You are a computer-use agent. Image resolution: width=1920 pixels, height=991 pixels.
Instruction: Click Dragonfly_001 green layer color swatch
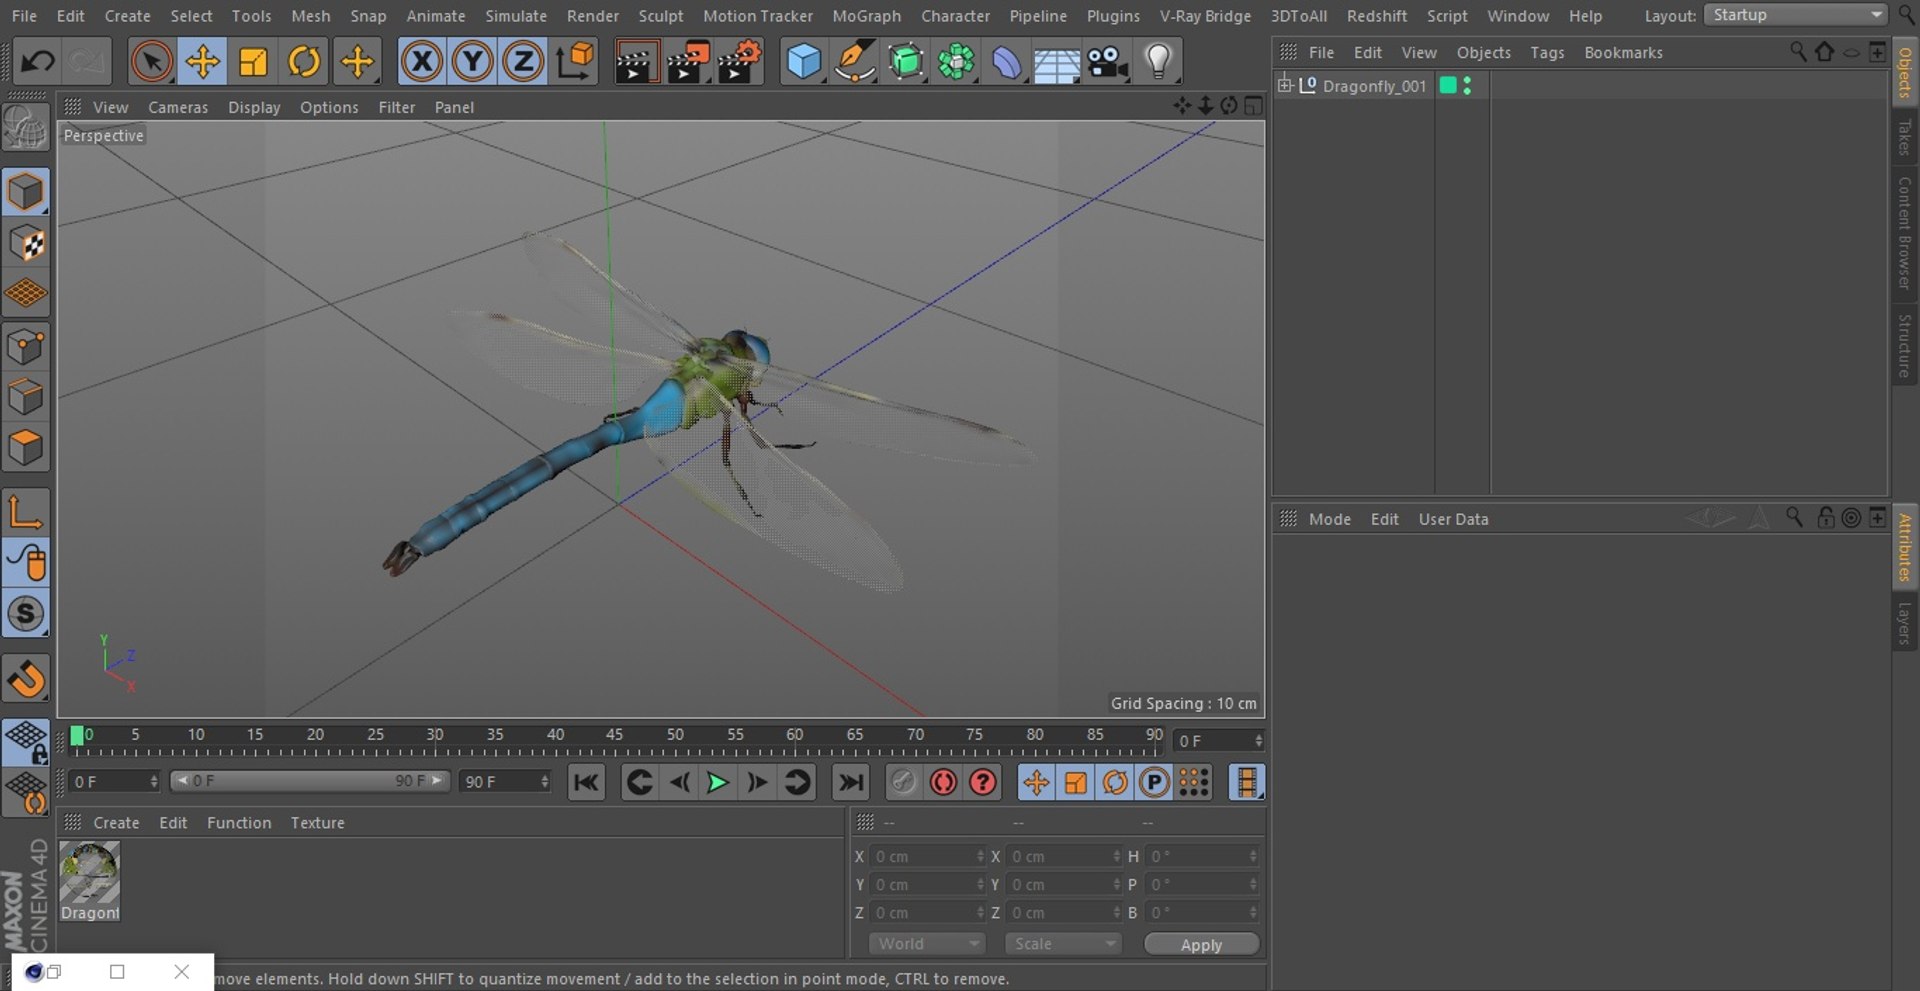point(1447,85)
